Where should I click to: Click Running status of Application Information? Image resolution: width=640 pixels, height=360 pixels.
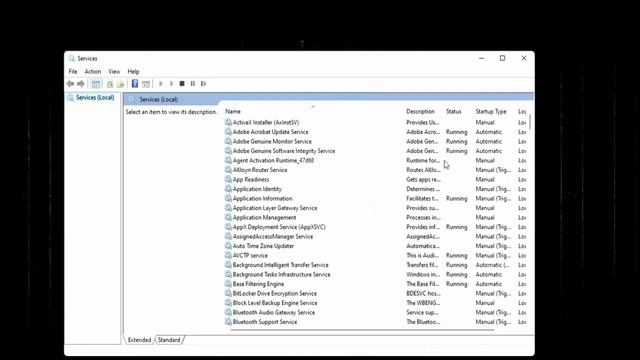pos(456,198)
